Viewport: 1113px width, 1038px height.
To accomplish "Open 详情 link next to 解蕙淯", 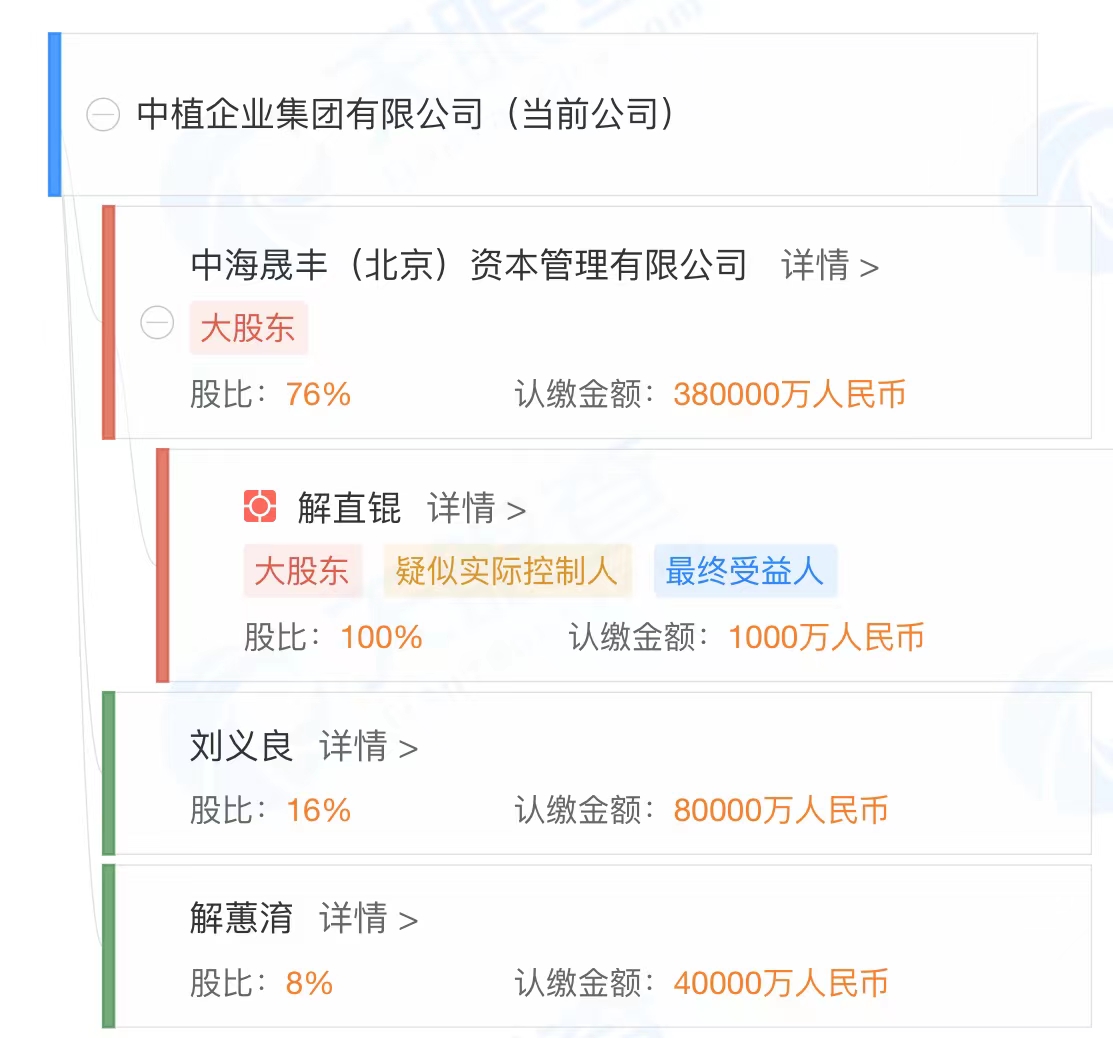I will point(368,919).
